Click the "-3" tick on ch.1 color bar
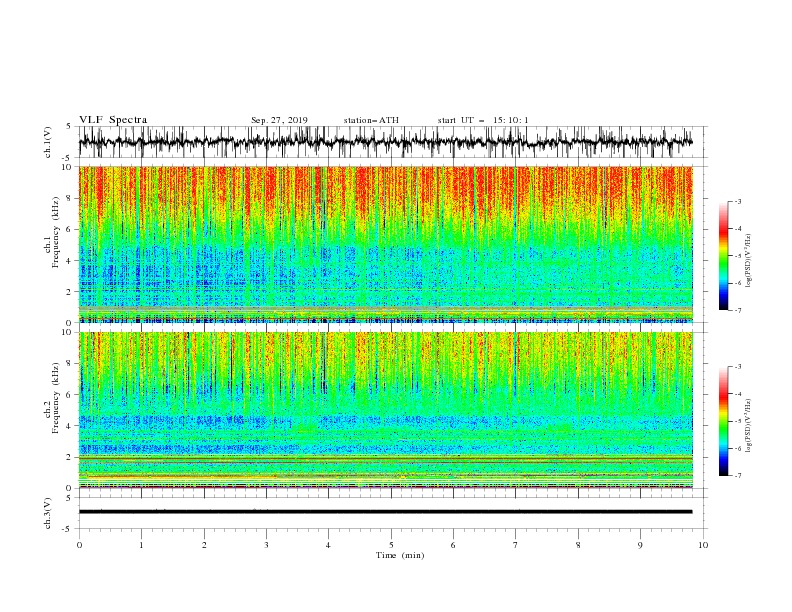The width and height of the screenshot is (792, 612). click(737, 201)
